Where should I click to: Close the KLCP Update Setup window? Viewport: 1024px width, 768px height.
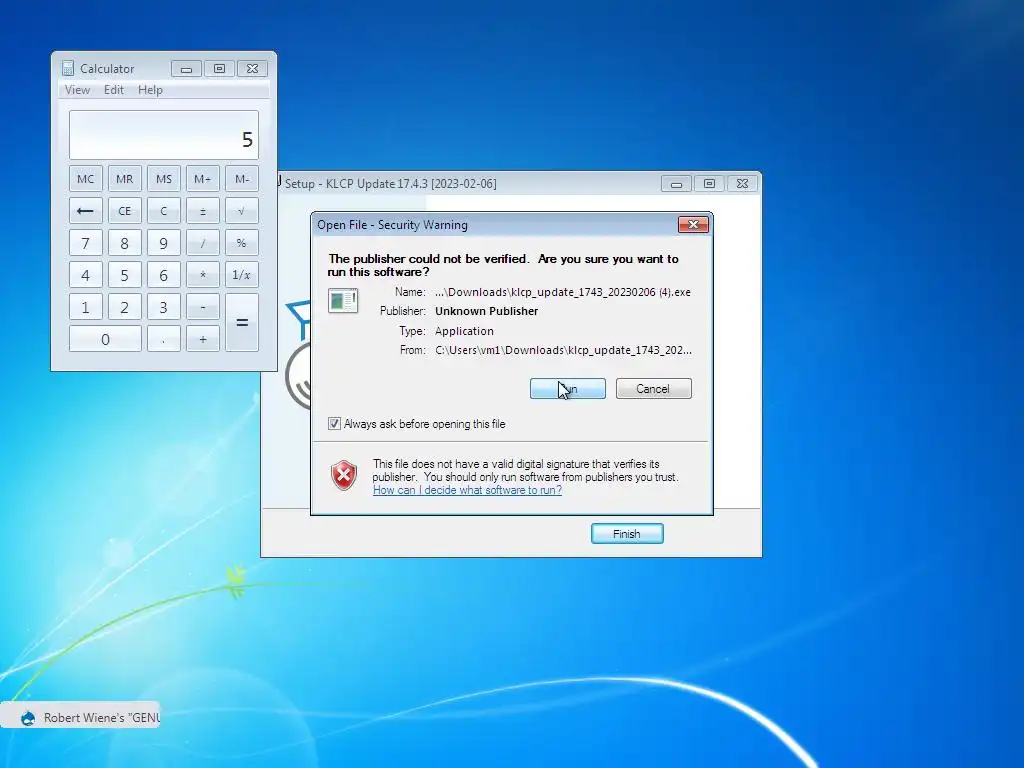pyautogui.click(x=742, y=184)
